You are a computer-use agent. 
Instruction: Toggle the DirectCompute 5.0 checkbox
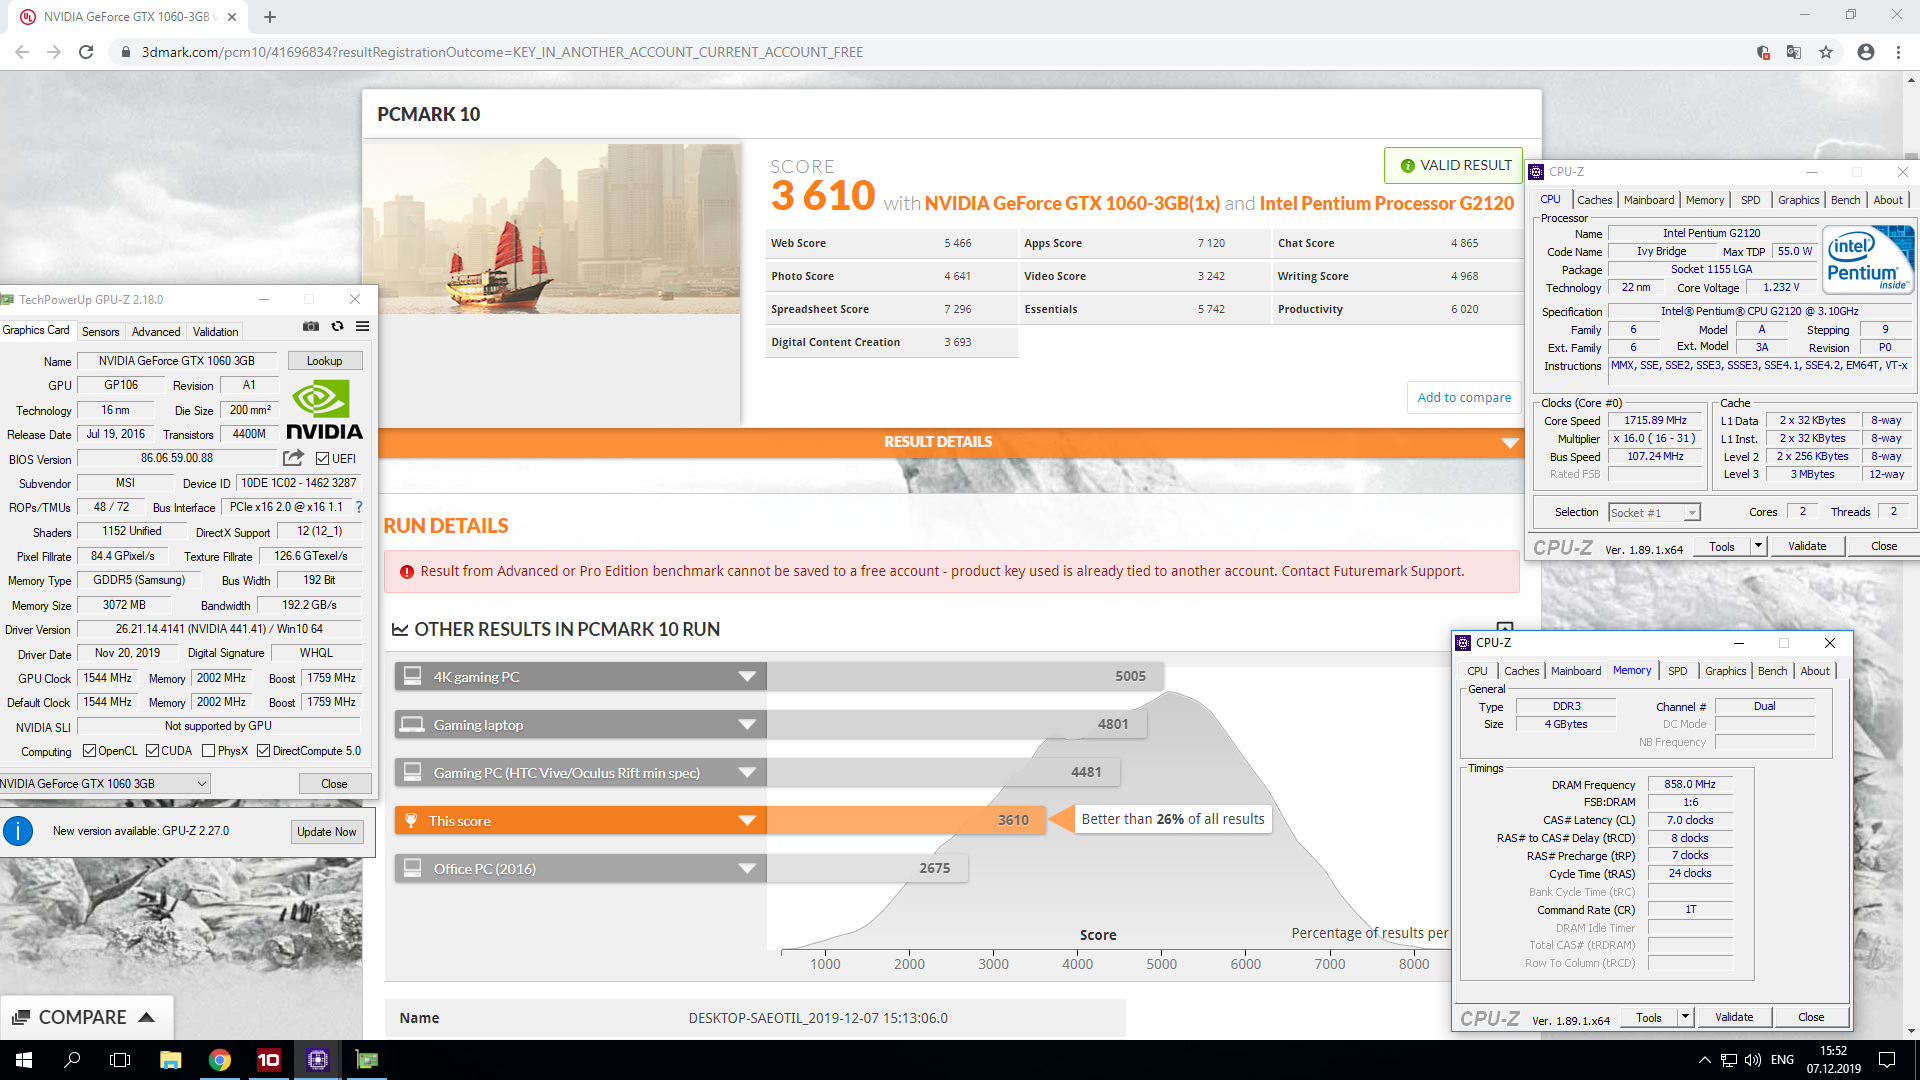coord(263,751)
